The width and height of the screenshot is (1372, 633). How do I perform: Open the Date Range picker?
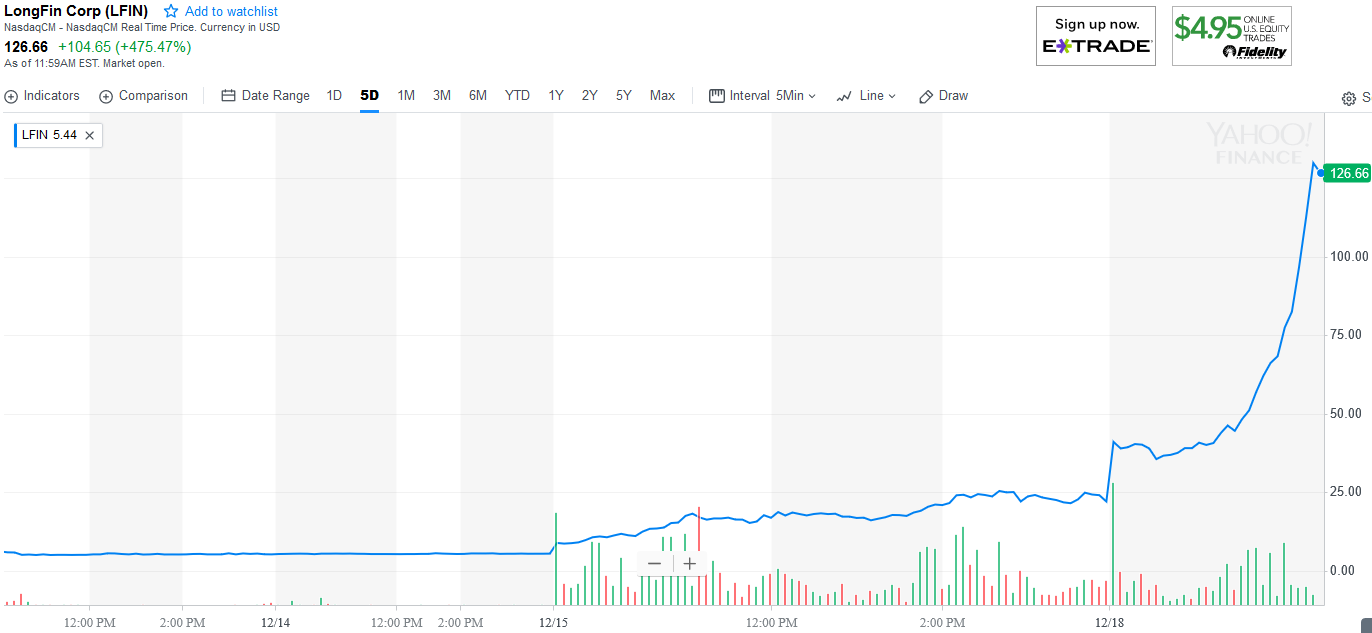(265, 96)
